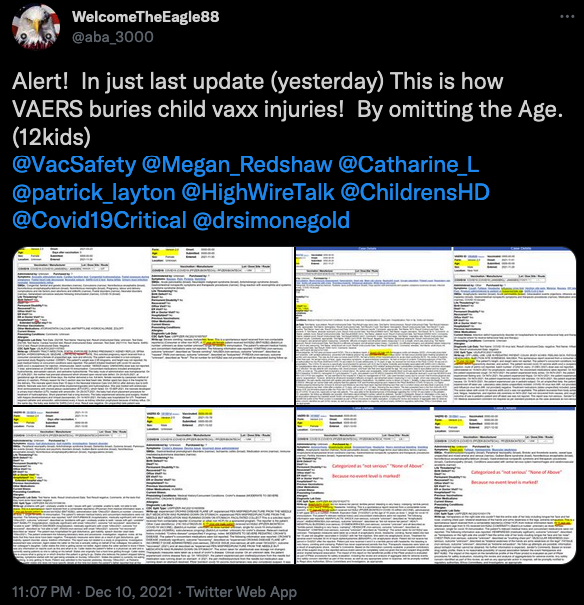View the bottom-left attached report image
This screenshot has width=584, height=605.
154,485
